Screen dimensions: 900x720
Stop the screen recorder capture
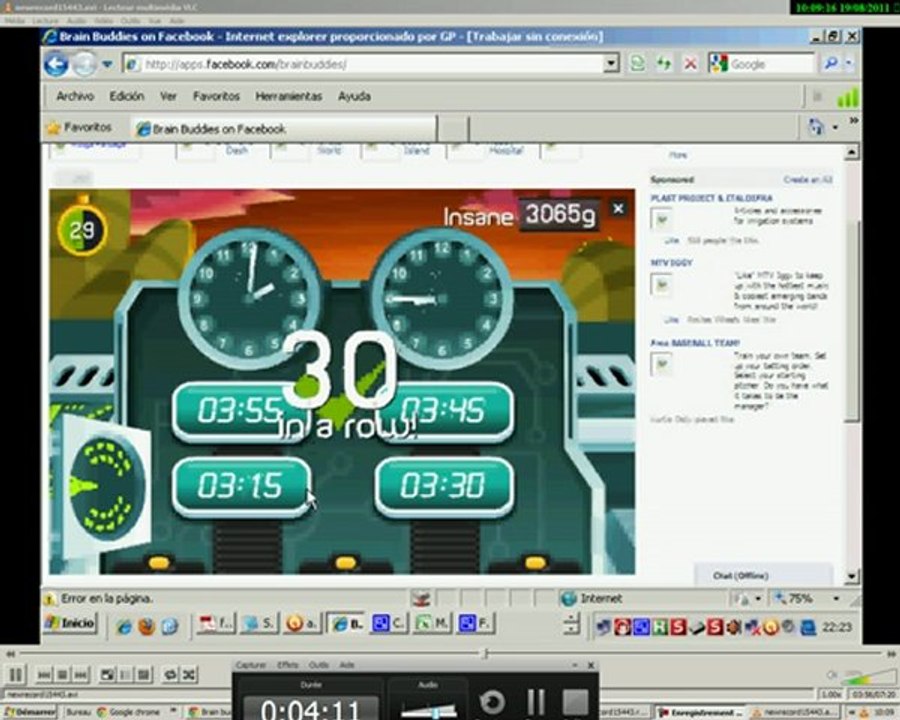[x=575, y=702]
